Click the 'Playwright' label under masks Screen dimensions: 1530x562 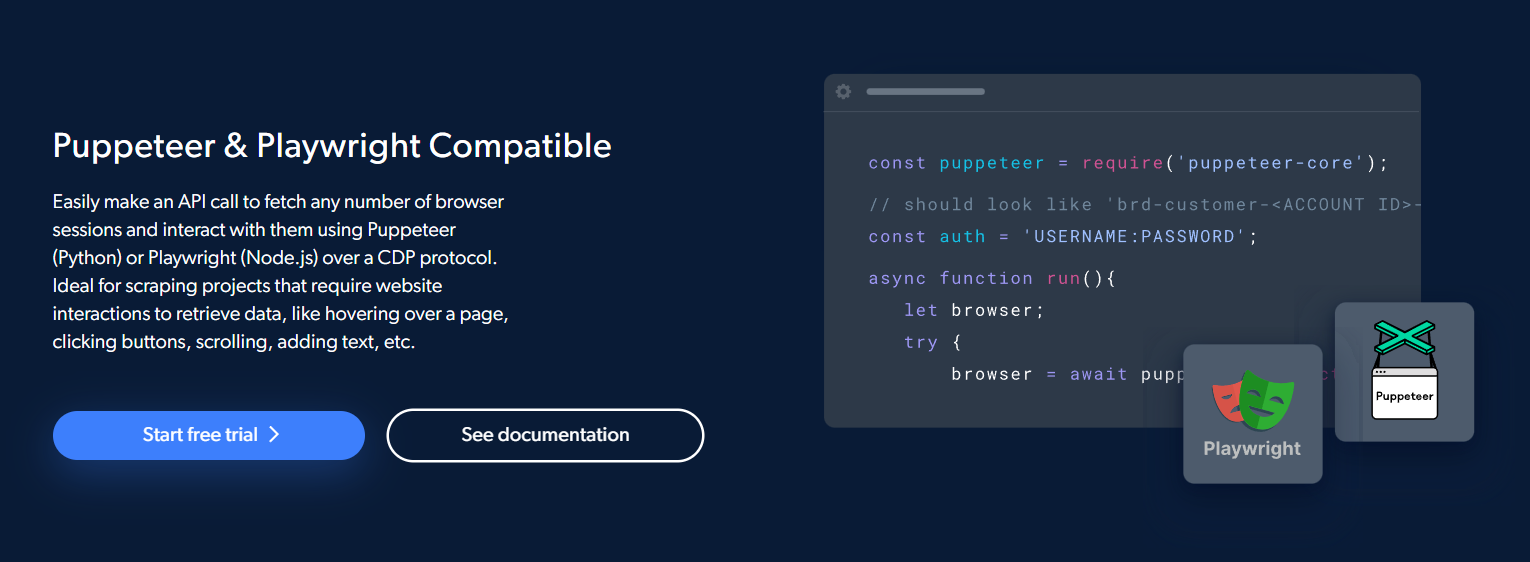coord(1252,449)
